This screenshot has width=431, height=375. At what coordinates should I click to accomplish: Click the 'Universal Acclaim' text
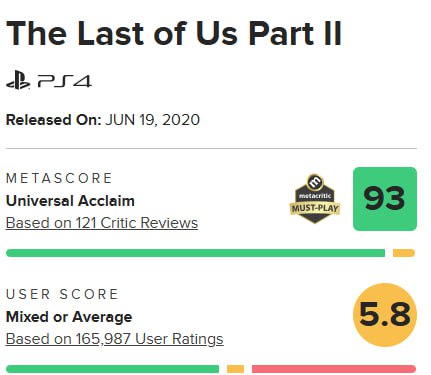70,201
